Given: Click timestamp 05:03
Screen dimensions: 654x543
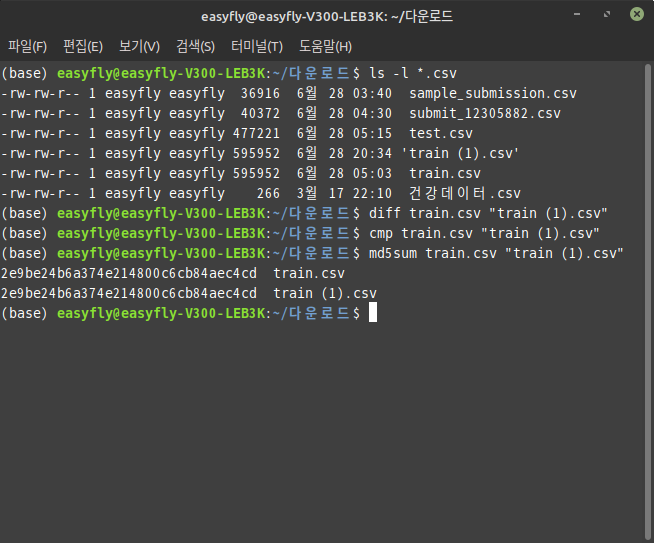Looking at the screenshot, I should tap(372, 173).
